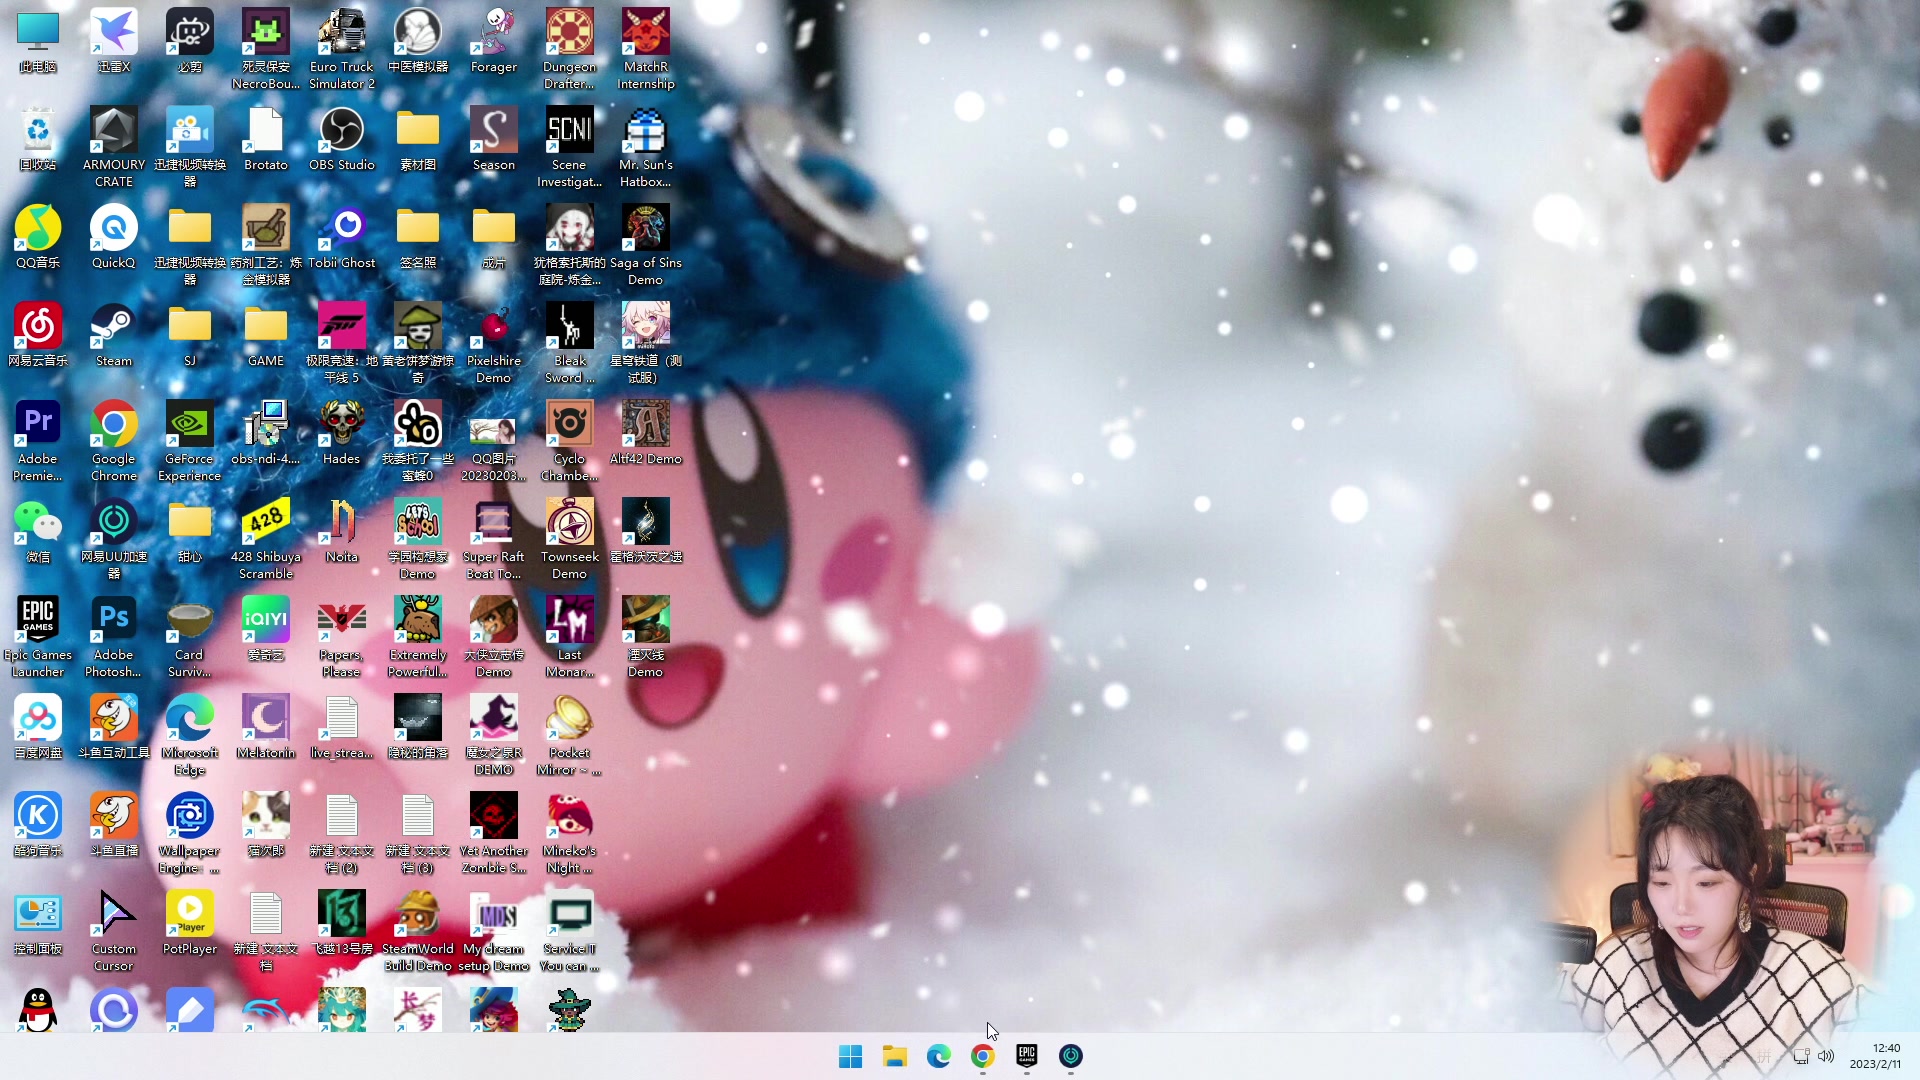Select the GeForce Experience shortcut
The width and height of the screenshot is (1920, 1080).
[190, 442]
